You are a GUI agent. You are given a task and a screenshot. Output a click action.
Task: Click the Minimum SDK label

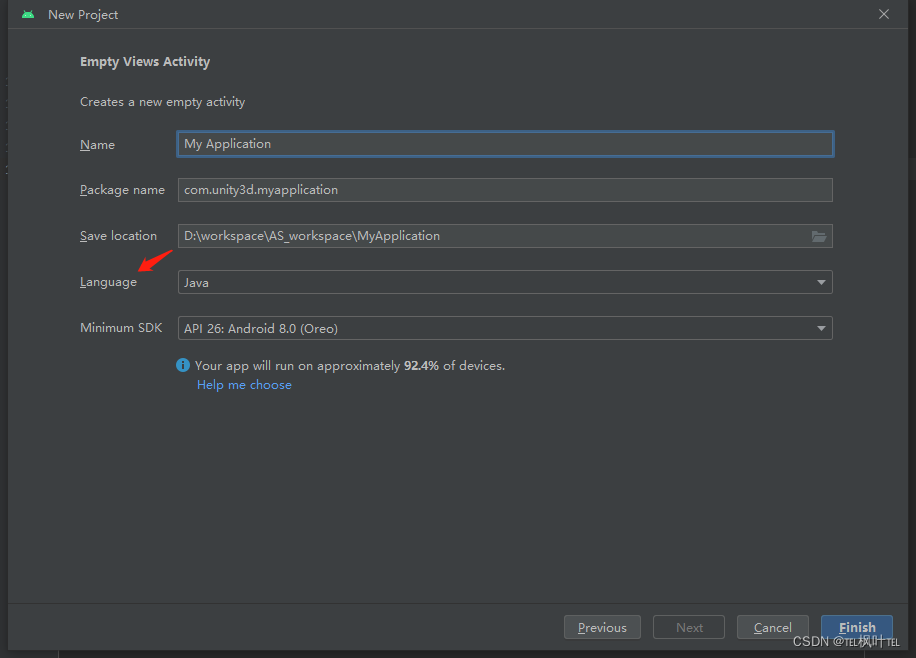[x=121, y=328]
